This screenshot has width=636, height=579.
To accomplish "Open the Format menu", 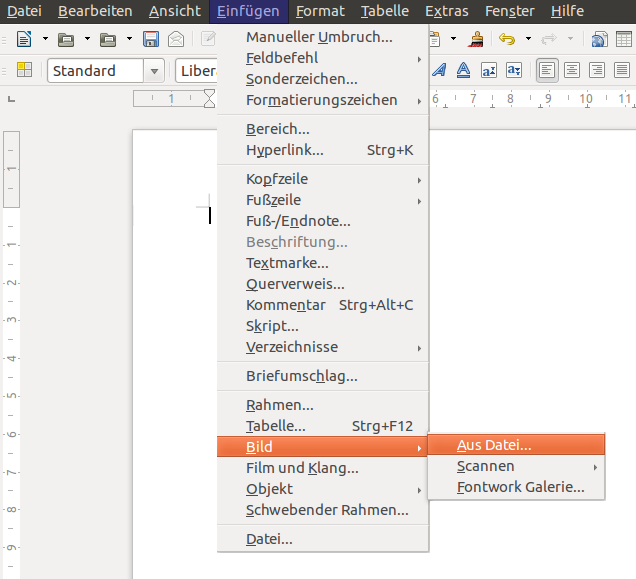I will point(320,11).
